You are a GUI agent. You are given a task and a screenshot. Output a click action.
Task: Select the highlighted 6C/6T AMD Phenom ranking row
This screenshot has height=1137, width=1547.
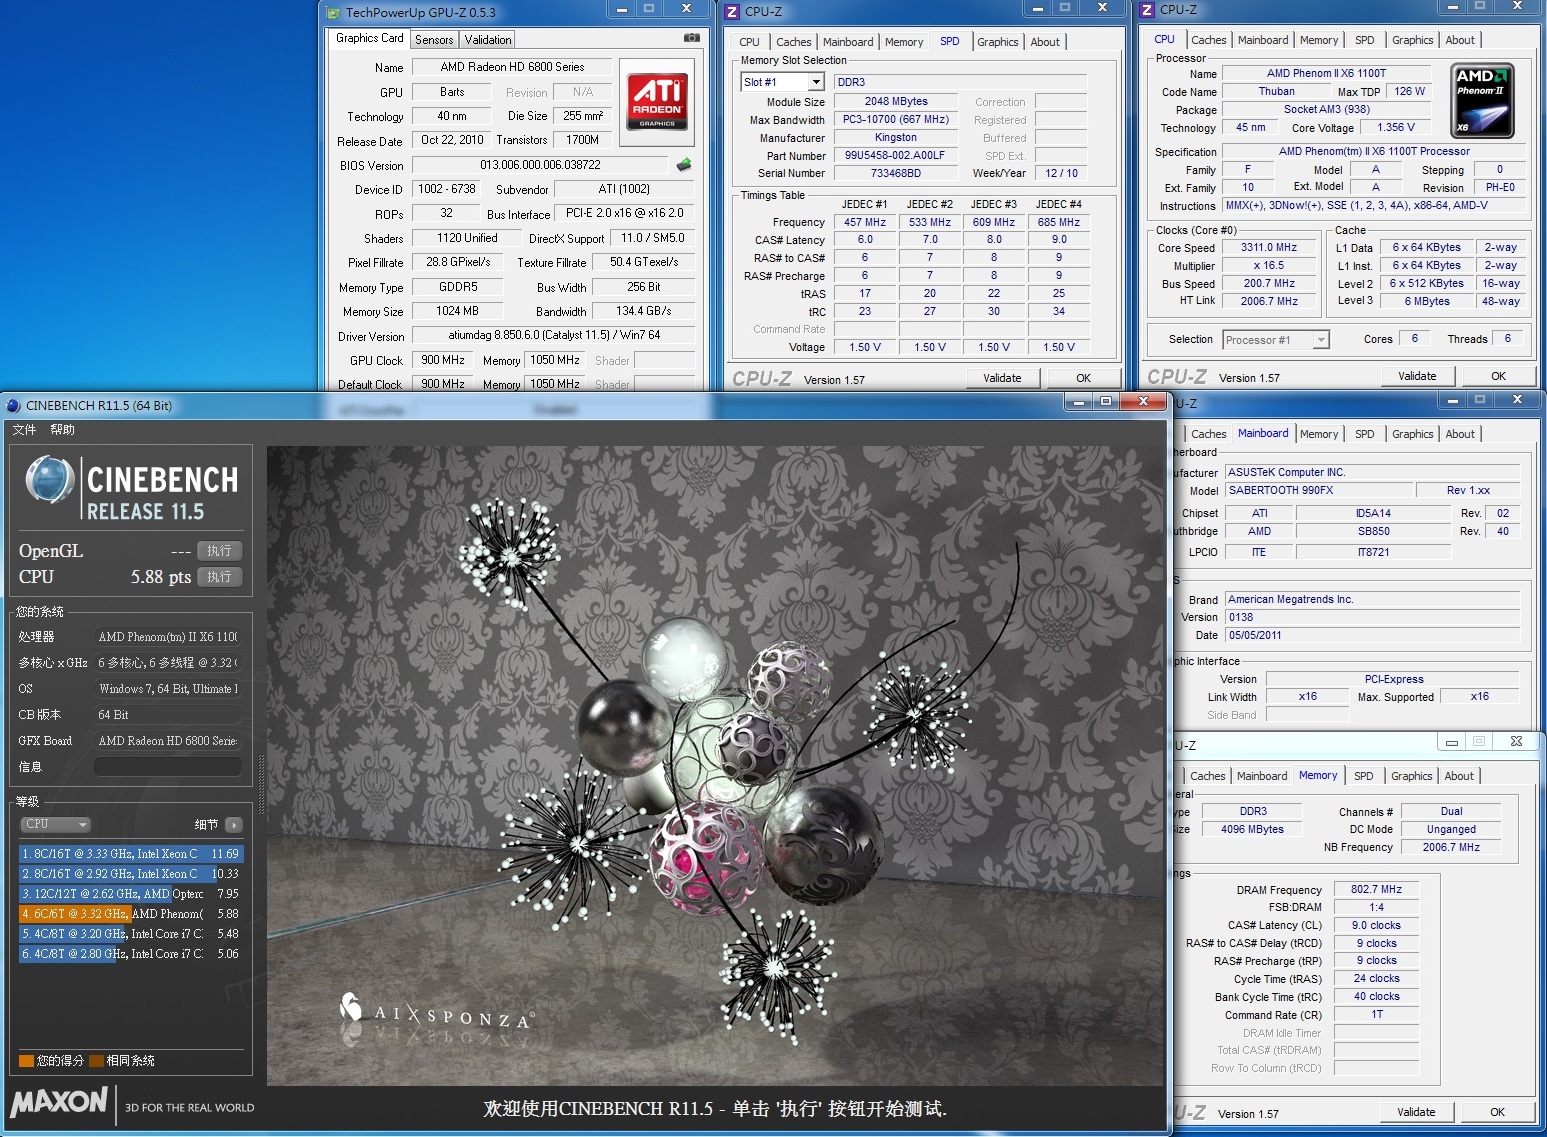(x=130, y=914)
